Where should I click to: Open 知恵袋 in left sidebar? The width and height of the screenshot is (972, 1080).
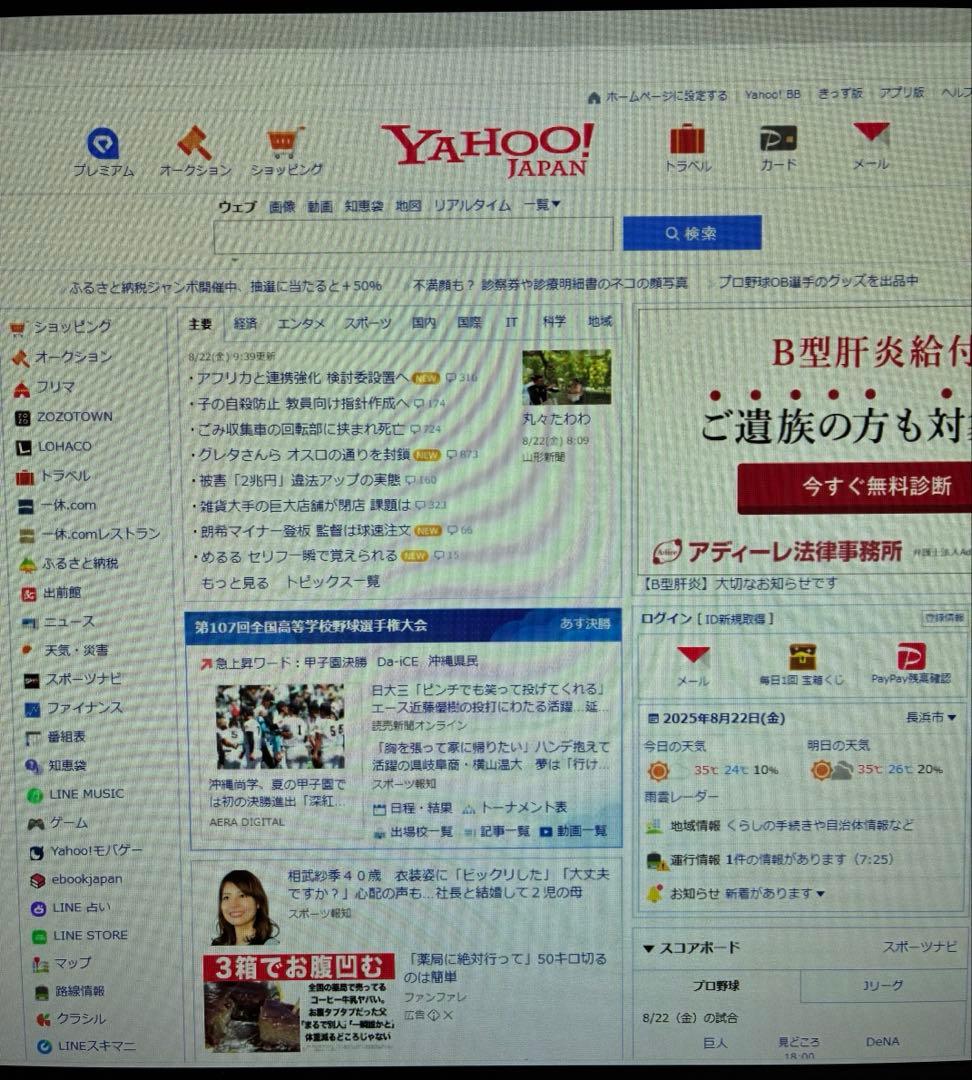click(x=67, y=766)
